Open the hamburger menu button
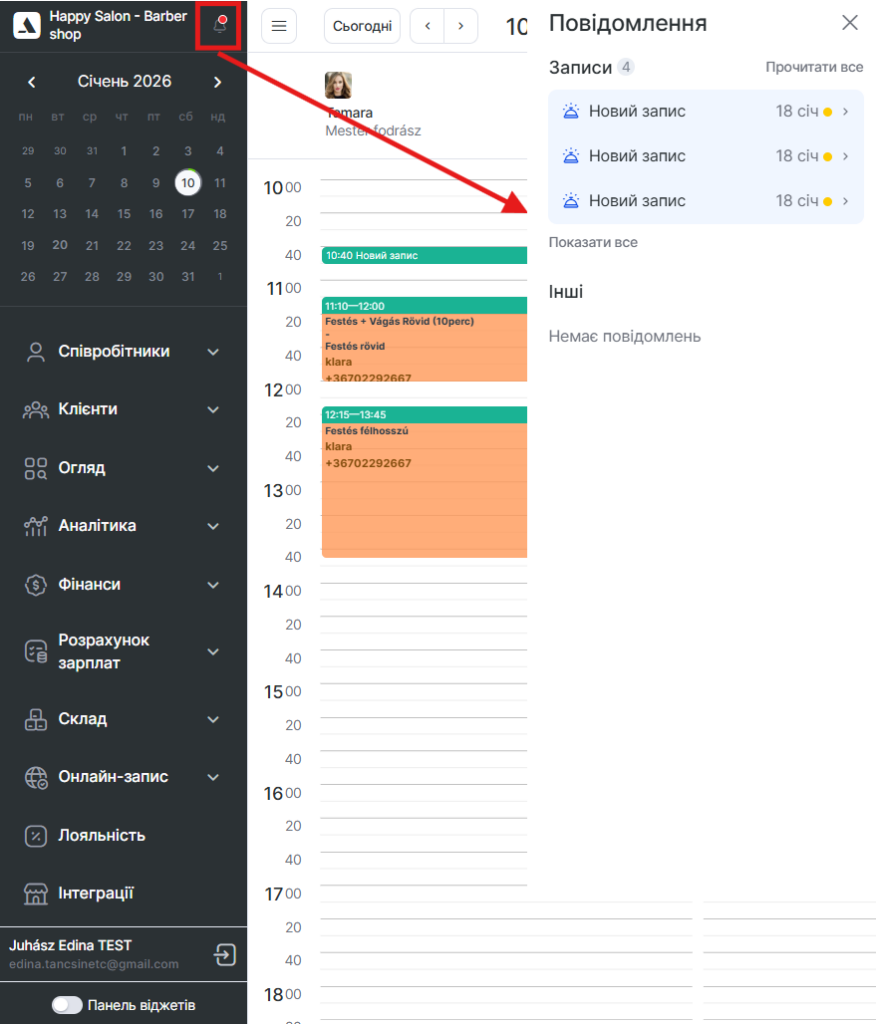 pyautogui.click(x=279, y=26)
